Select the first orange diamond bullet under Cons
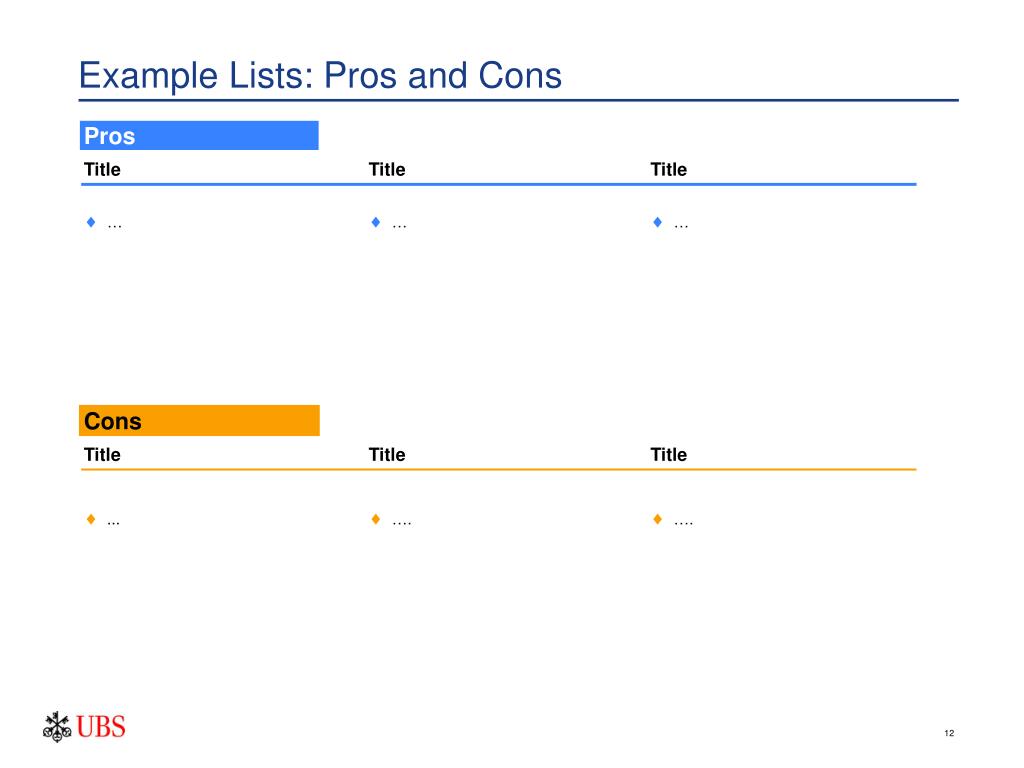 (91, 519)
